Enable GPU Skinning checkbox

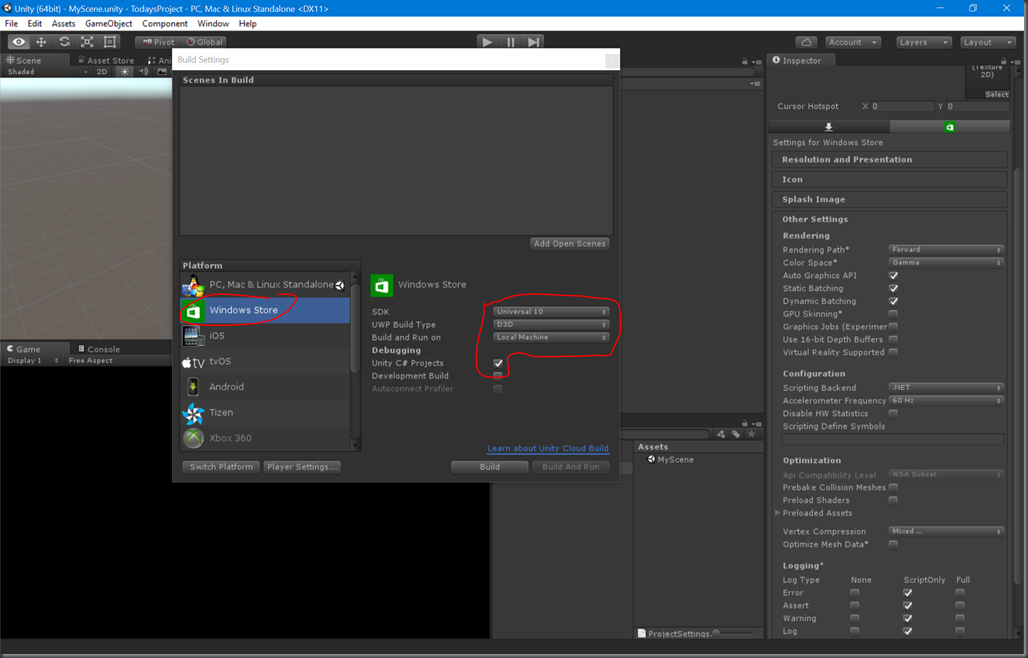tap(893, 314)
